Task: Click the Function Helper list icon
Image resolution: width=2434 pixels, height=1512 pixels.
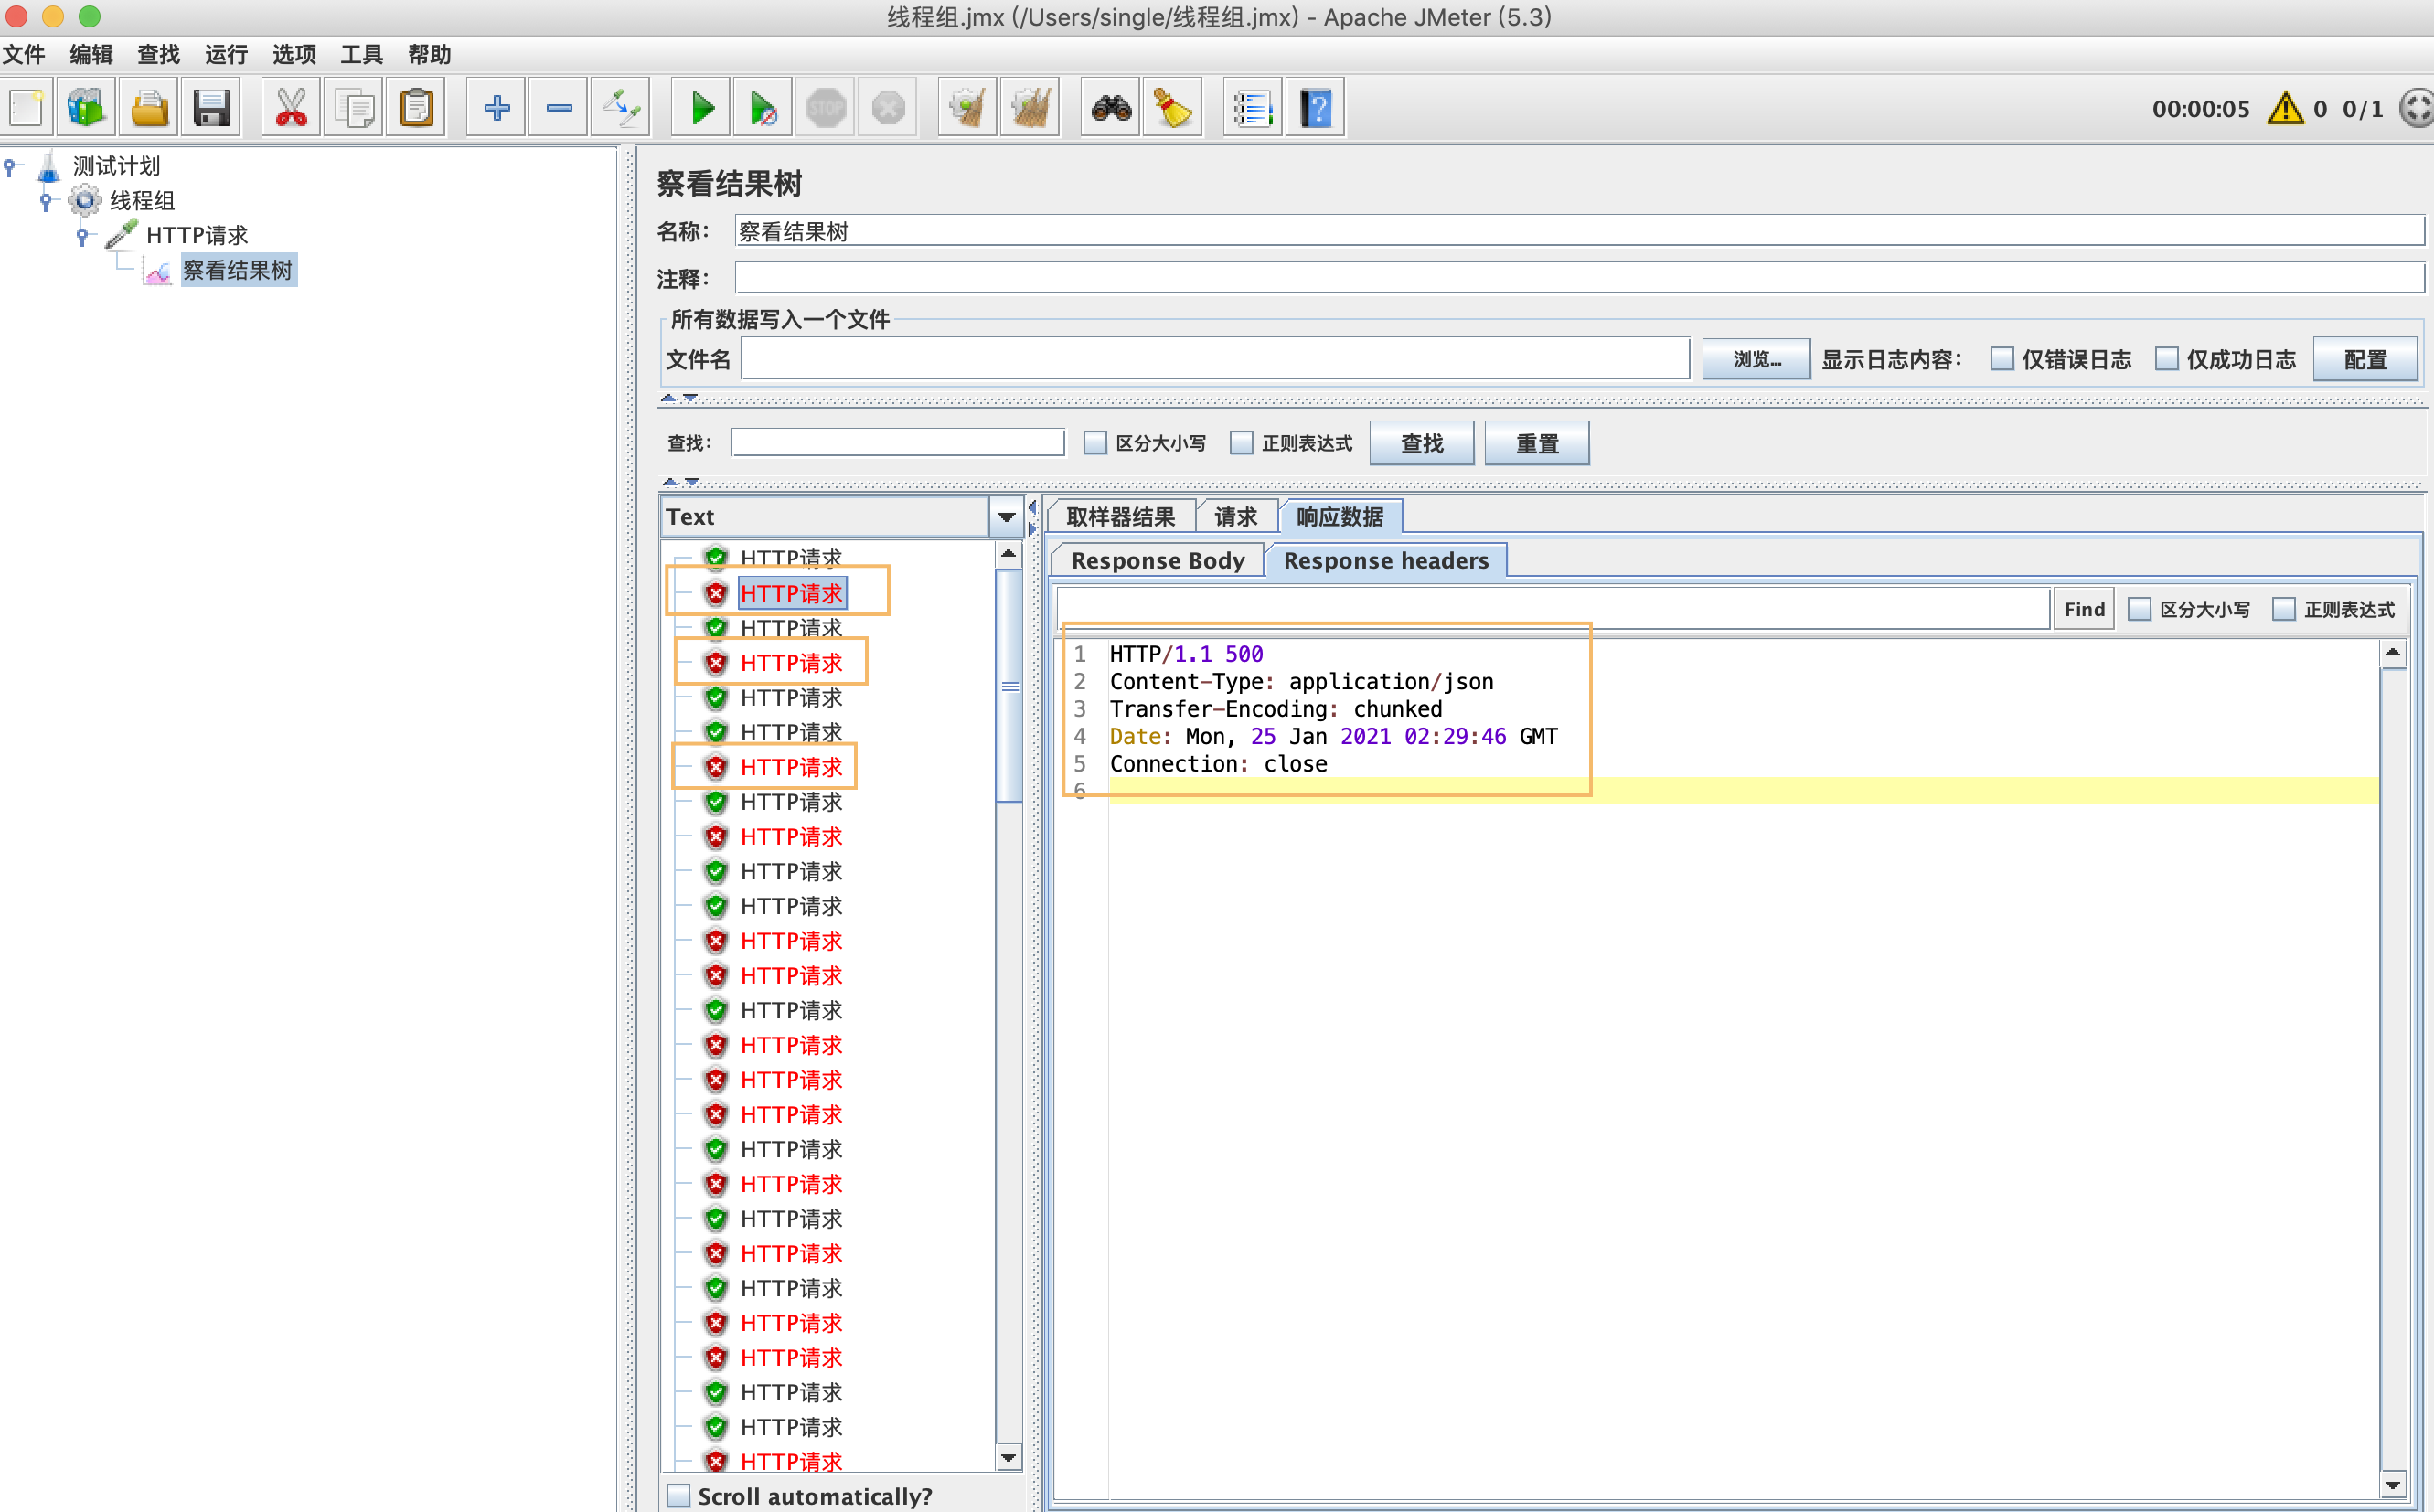Action: tap(1252, 108)
